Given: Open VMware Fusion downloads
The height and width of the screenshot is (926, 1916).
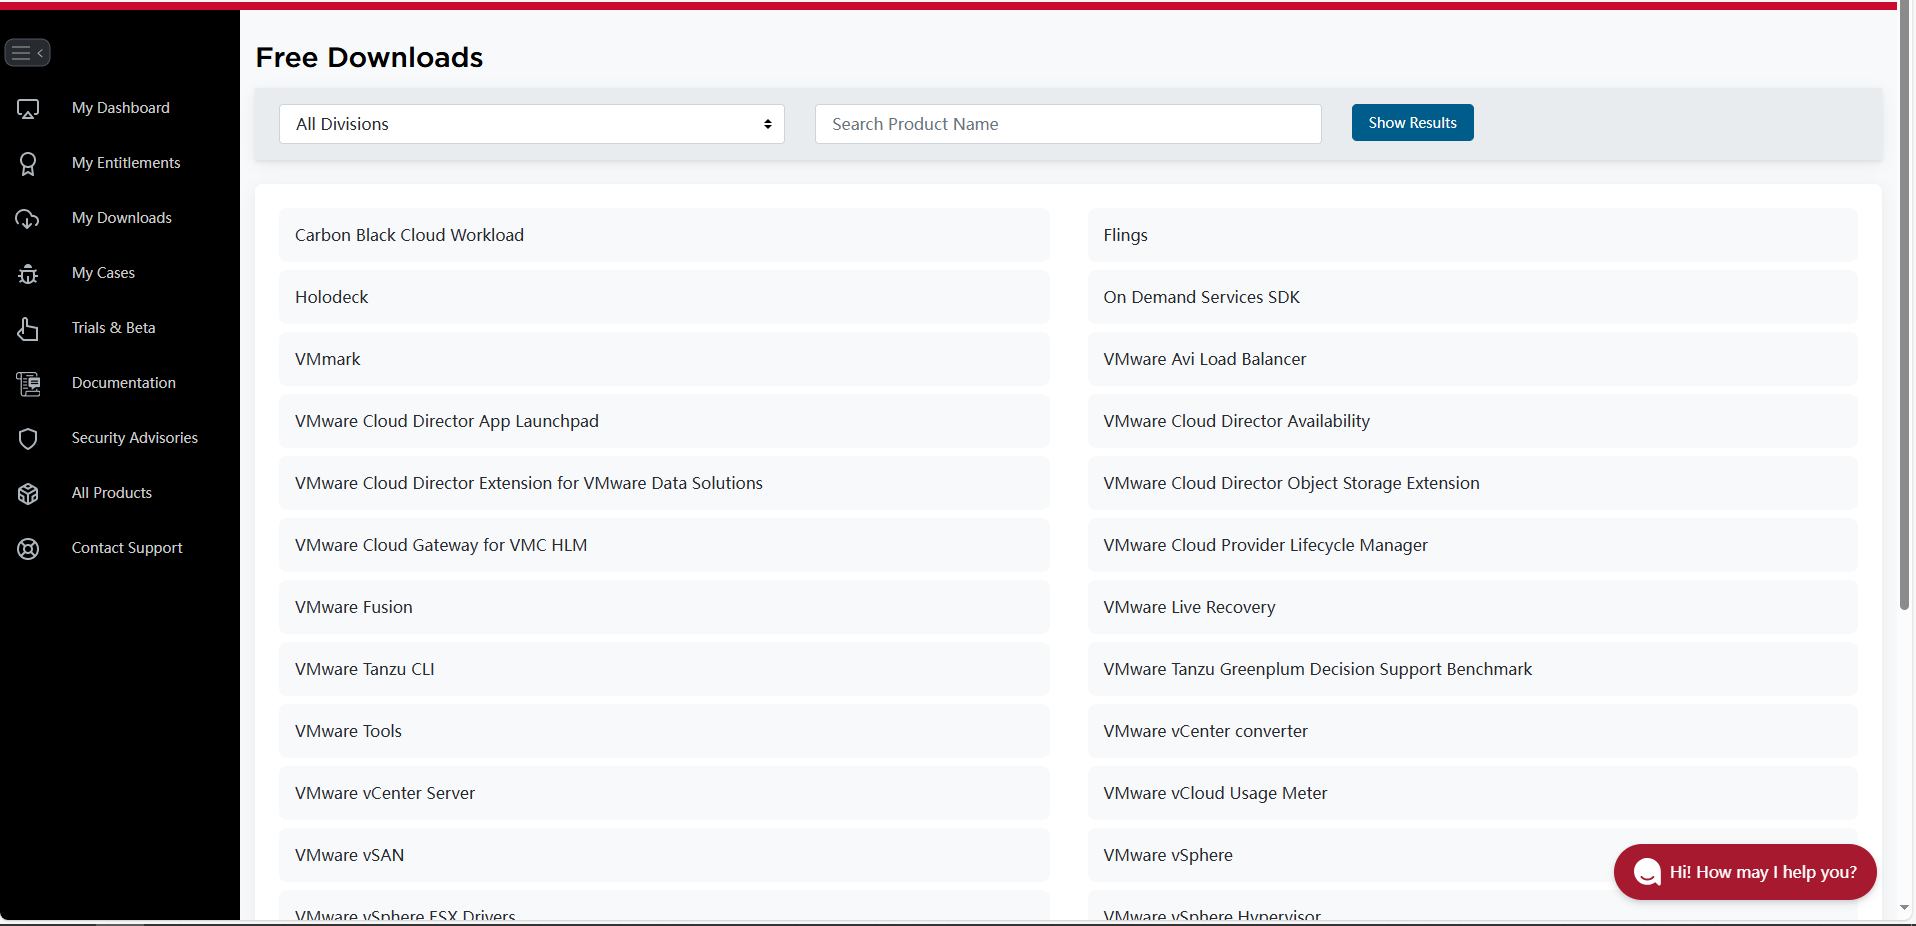Looking at the screenshot, I should 664,607.
